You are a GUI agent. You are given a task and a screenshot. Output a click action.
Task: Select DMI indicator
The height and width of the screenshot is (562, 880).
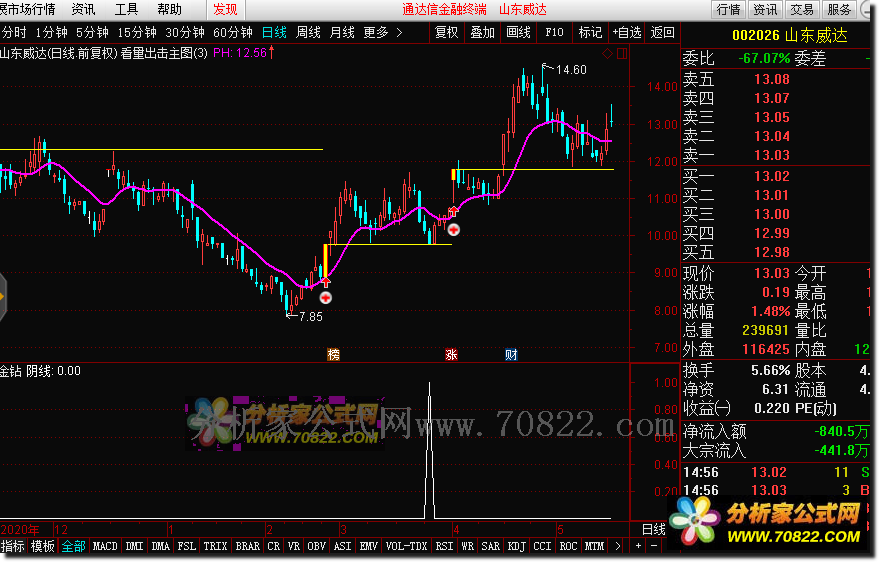pos(134,546)
